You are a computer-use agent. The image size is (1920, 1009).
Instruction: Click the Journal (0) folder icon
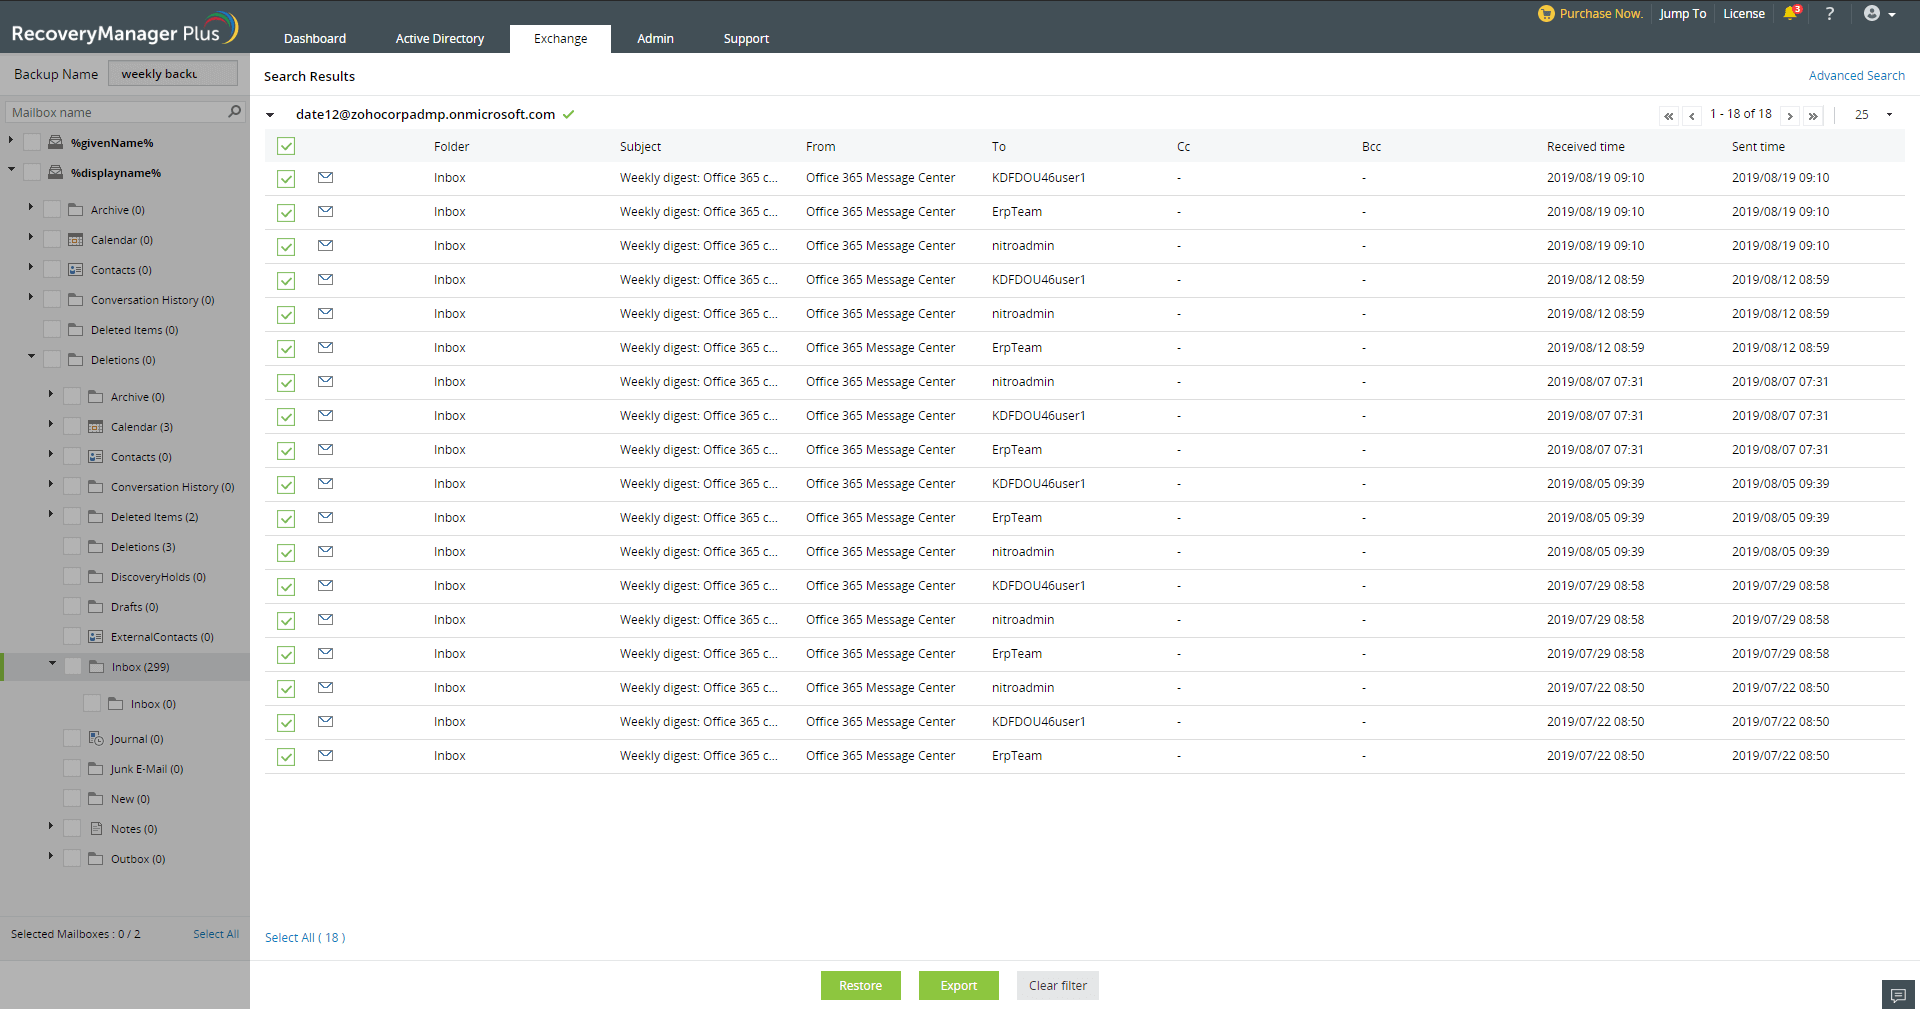(96, 739)
